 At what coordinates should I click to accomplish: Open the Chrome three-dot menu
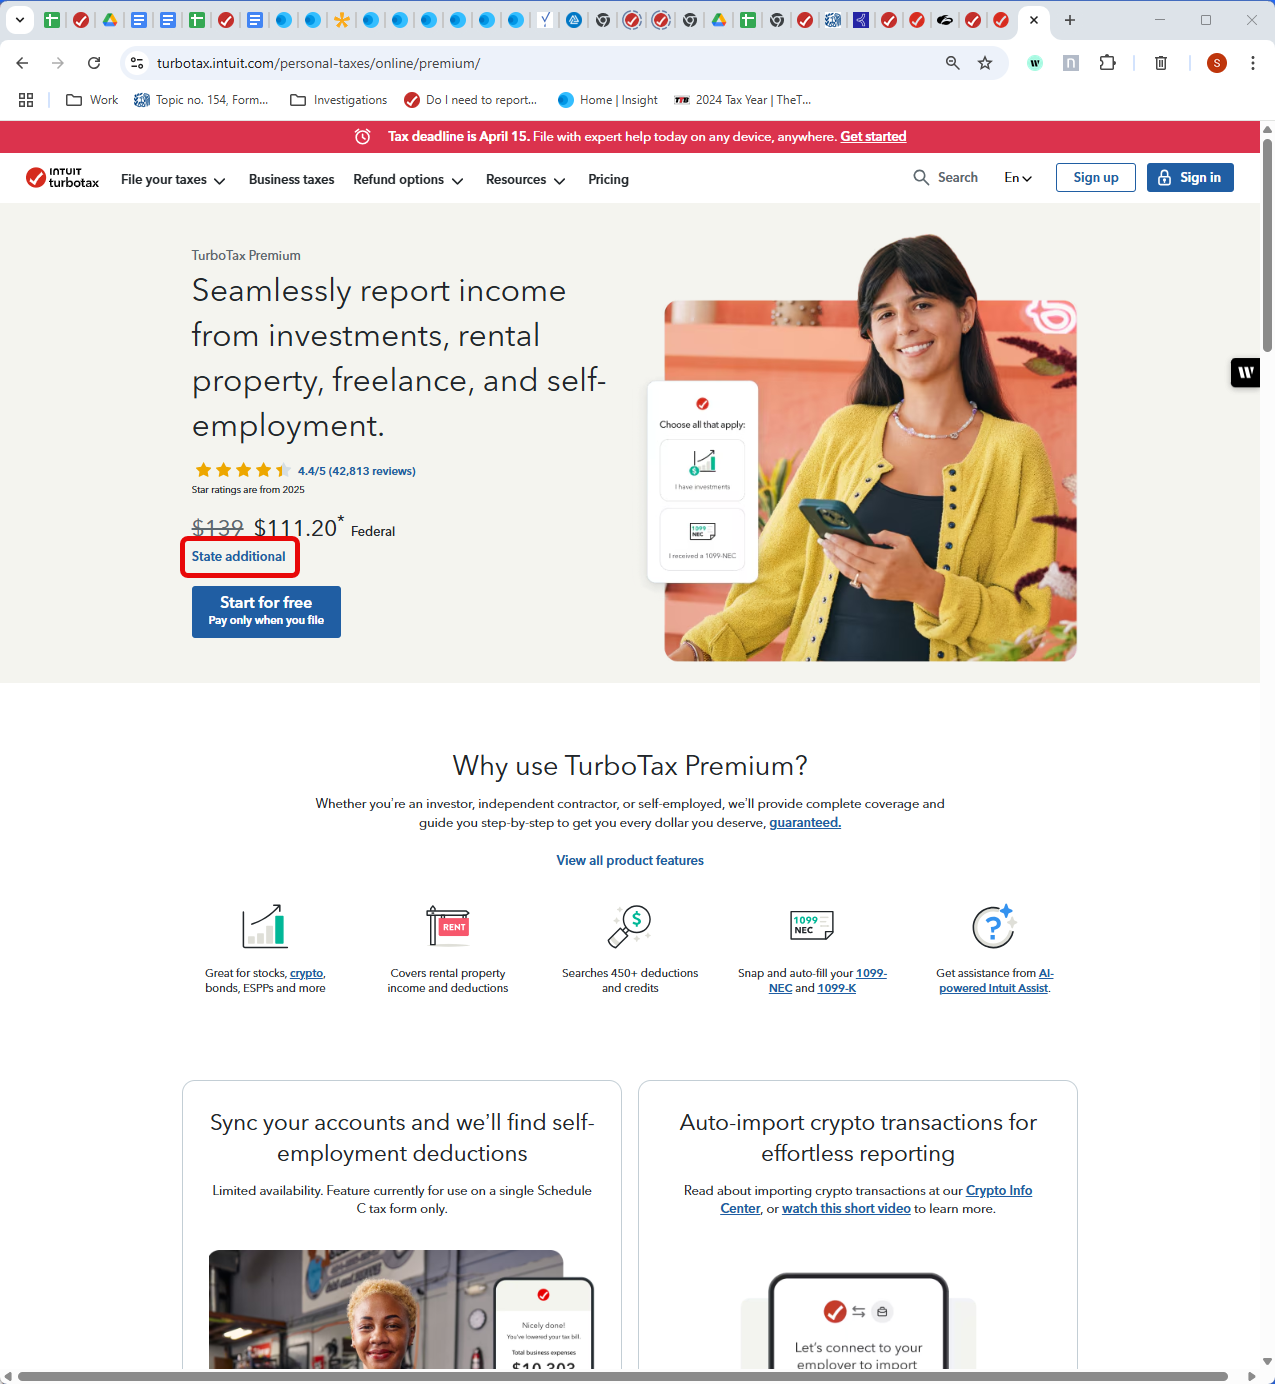coord(1252,63)
